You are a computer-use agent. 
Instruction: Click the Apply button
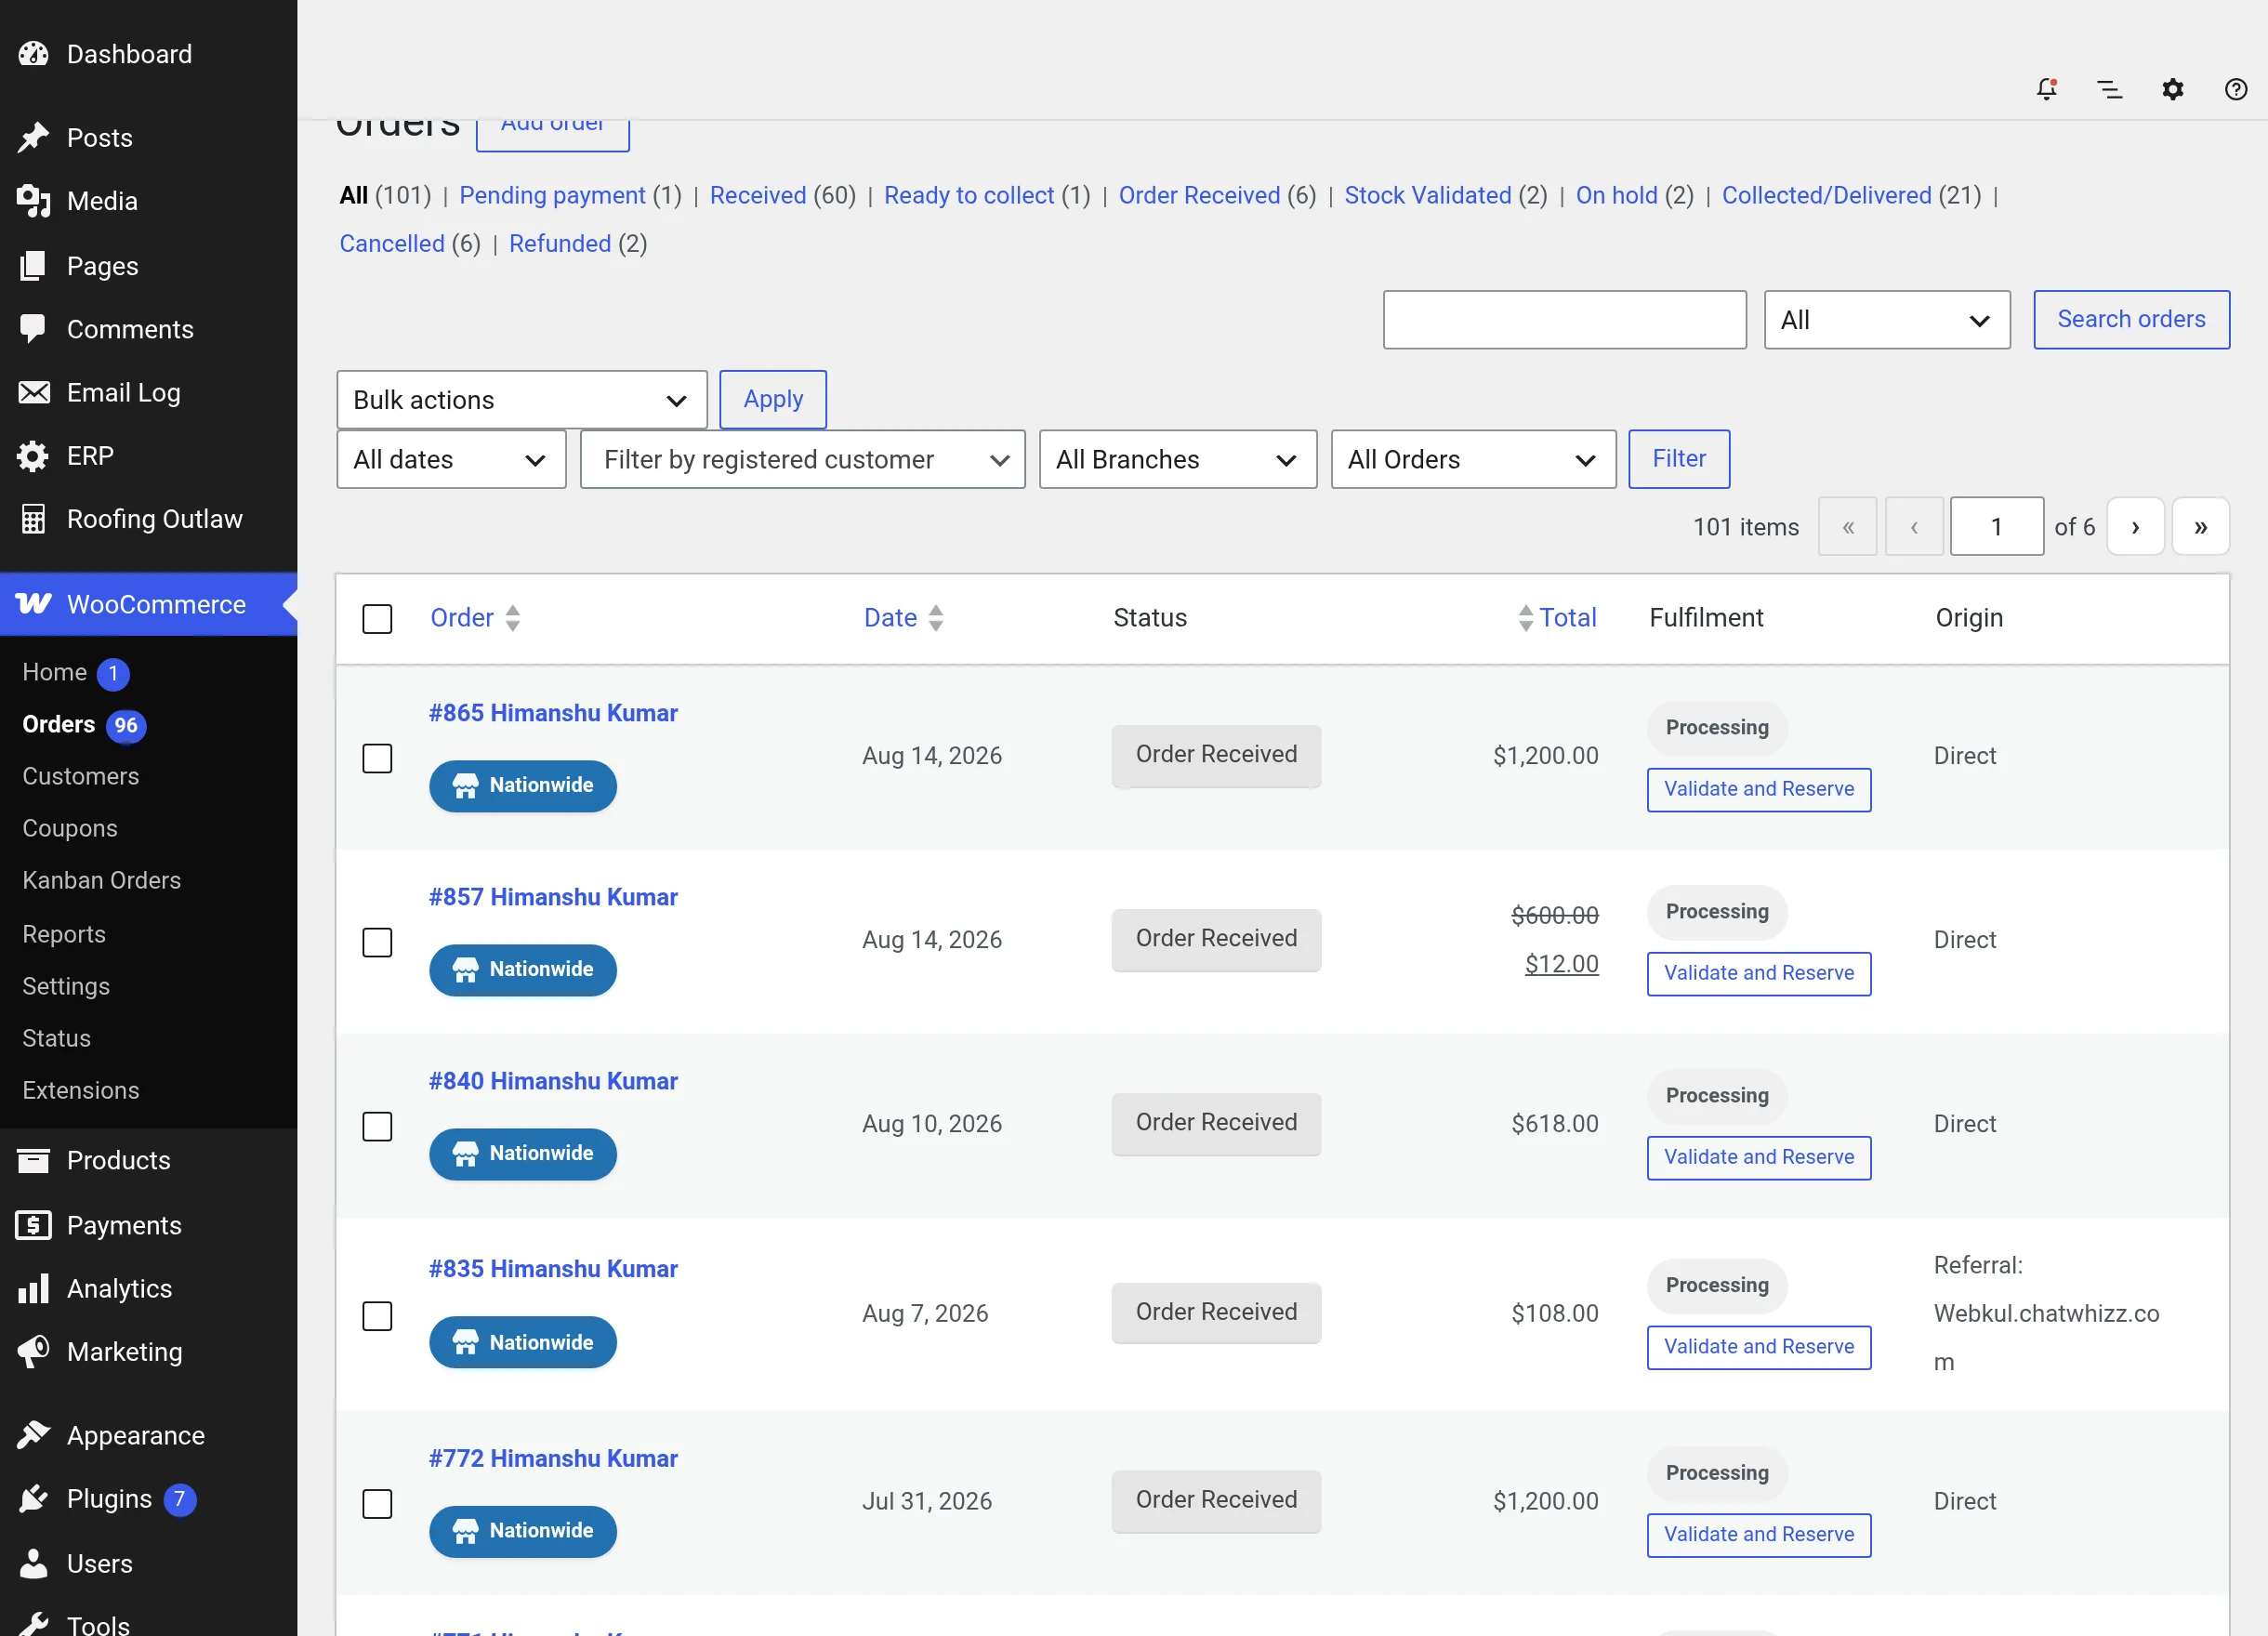click(x=773, y=399)
